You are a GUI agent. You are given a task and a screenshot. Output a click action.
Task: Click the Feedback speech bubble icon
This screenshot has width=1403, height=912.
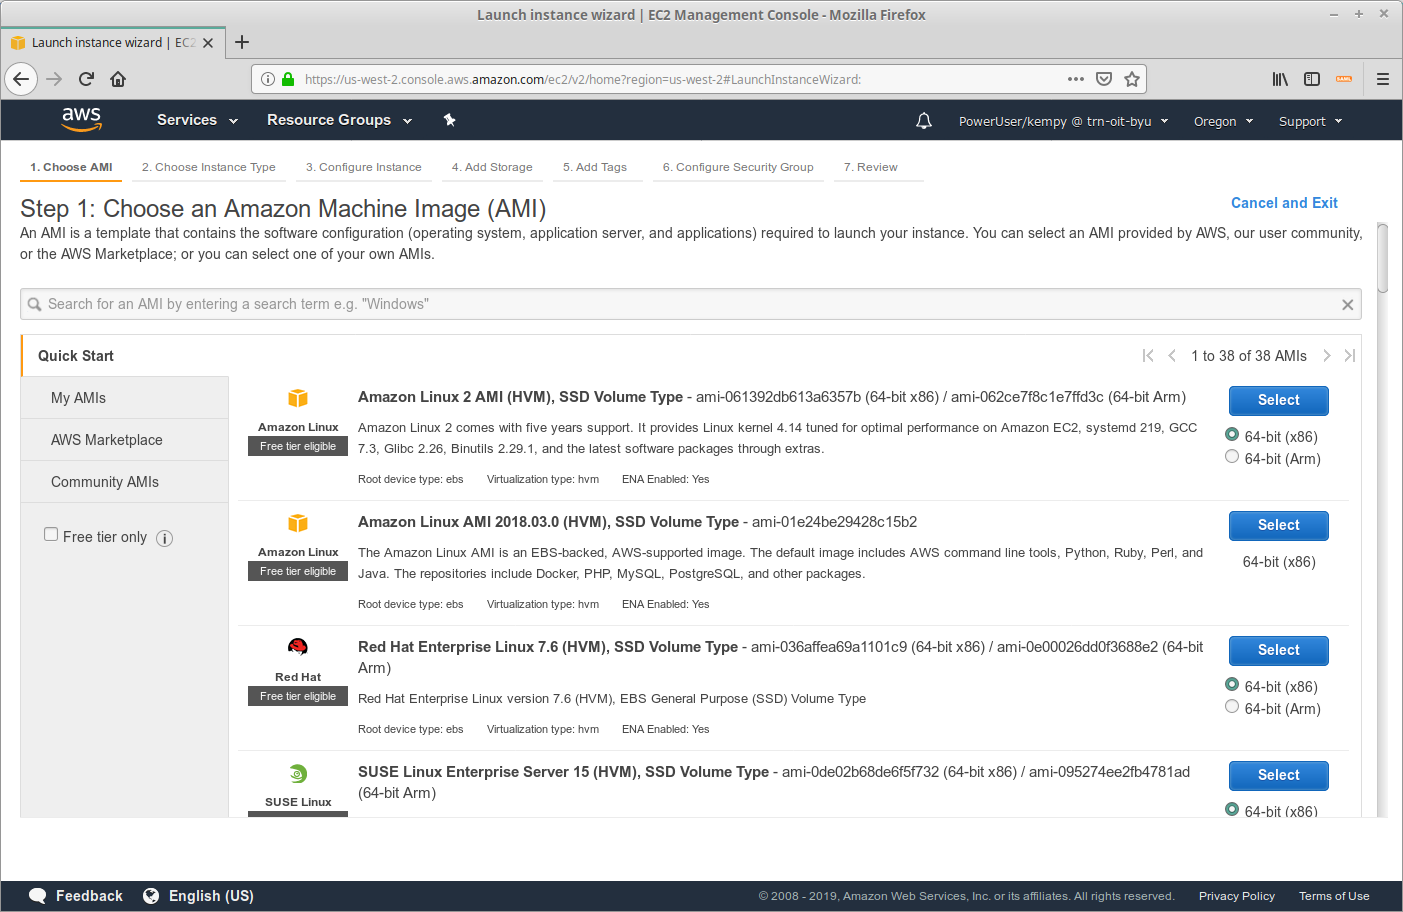(38, 896)
